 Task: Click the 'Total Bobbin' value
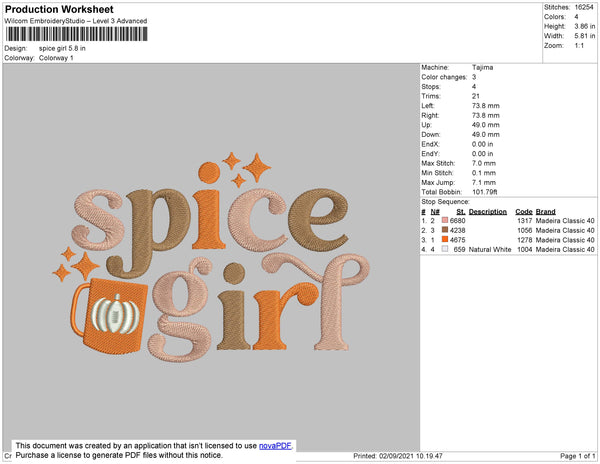(x=485, y=190)
